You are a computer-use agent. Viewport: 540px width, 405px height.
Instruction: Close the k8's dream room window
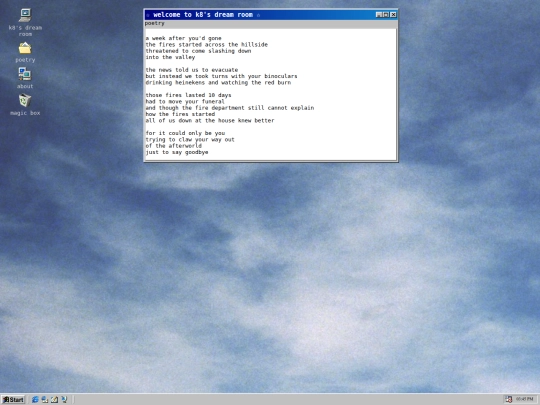point(393,14)
